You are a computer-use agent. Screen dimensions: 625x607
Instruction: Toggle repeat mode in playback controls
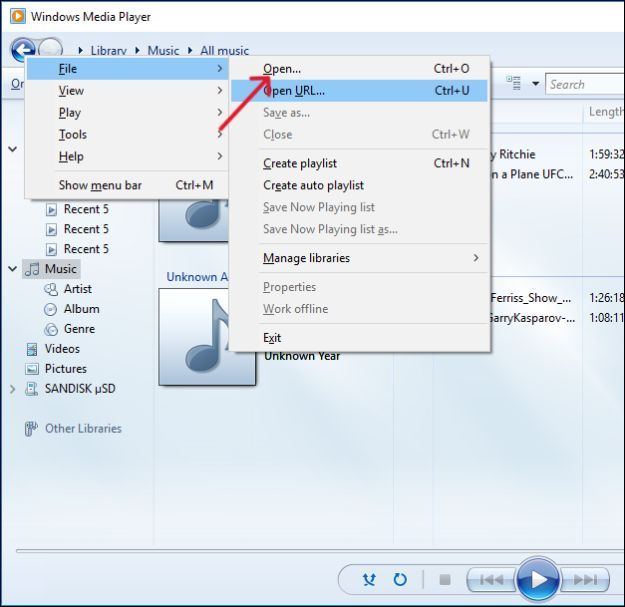[400, 579]
